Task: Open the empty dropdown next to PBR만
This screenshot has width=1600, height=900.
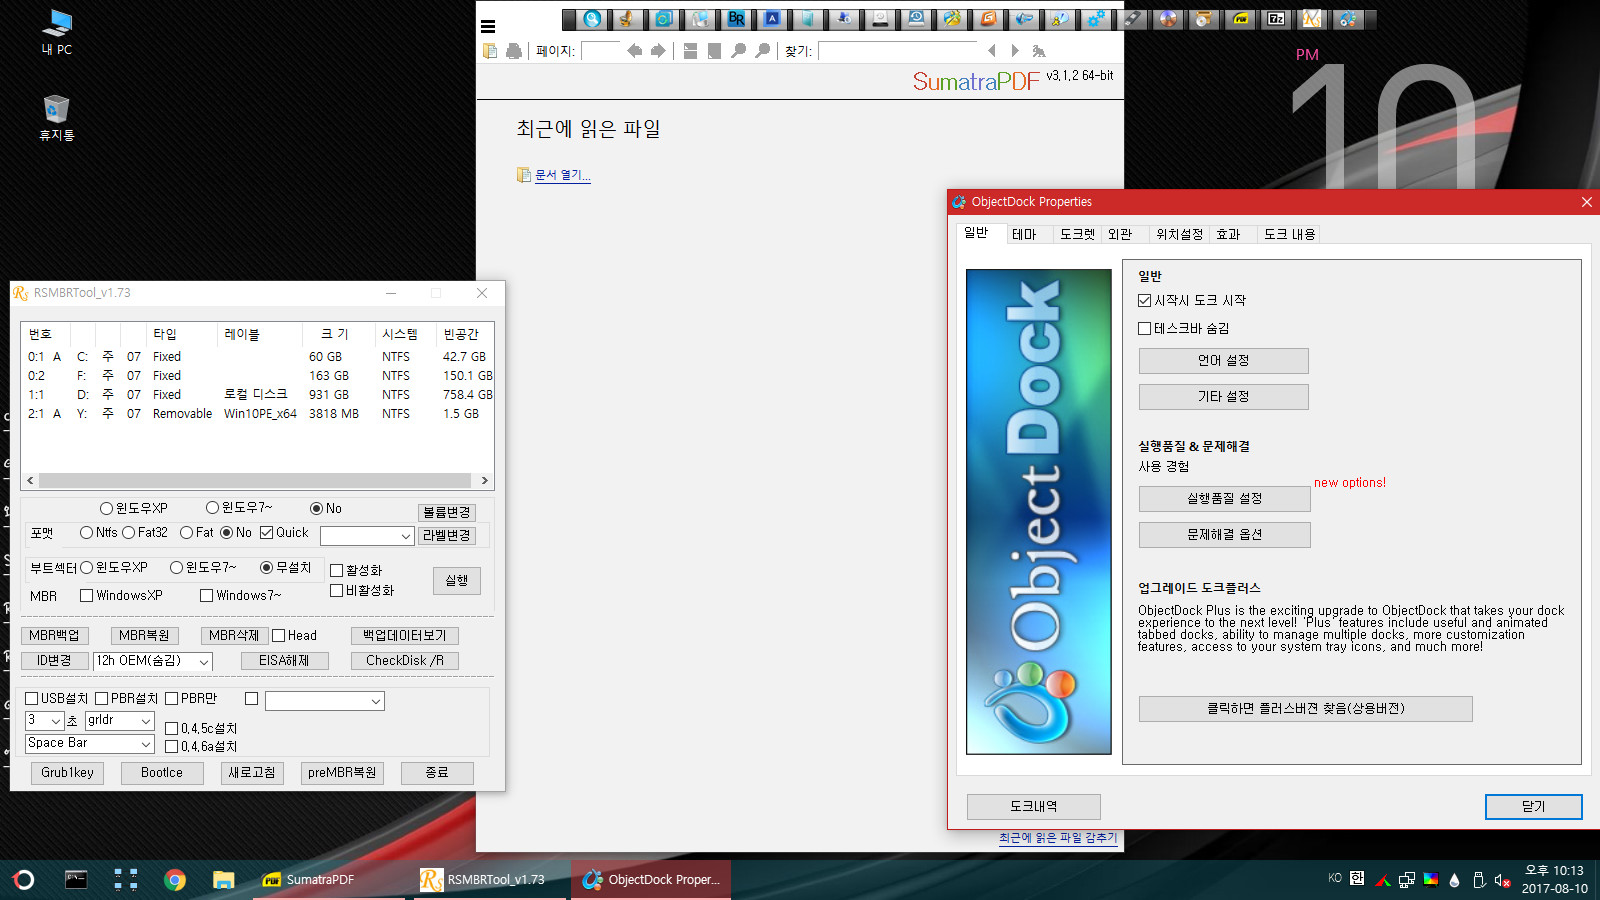Action: coord(325,702)
